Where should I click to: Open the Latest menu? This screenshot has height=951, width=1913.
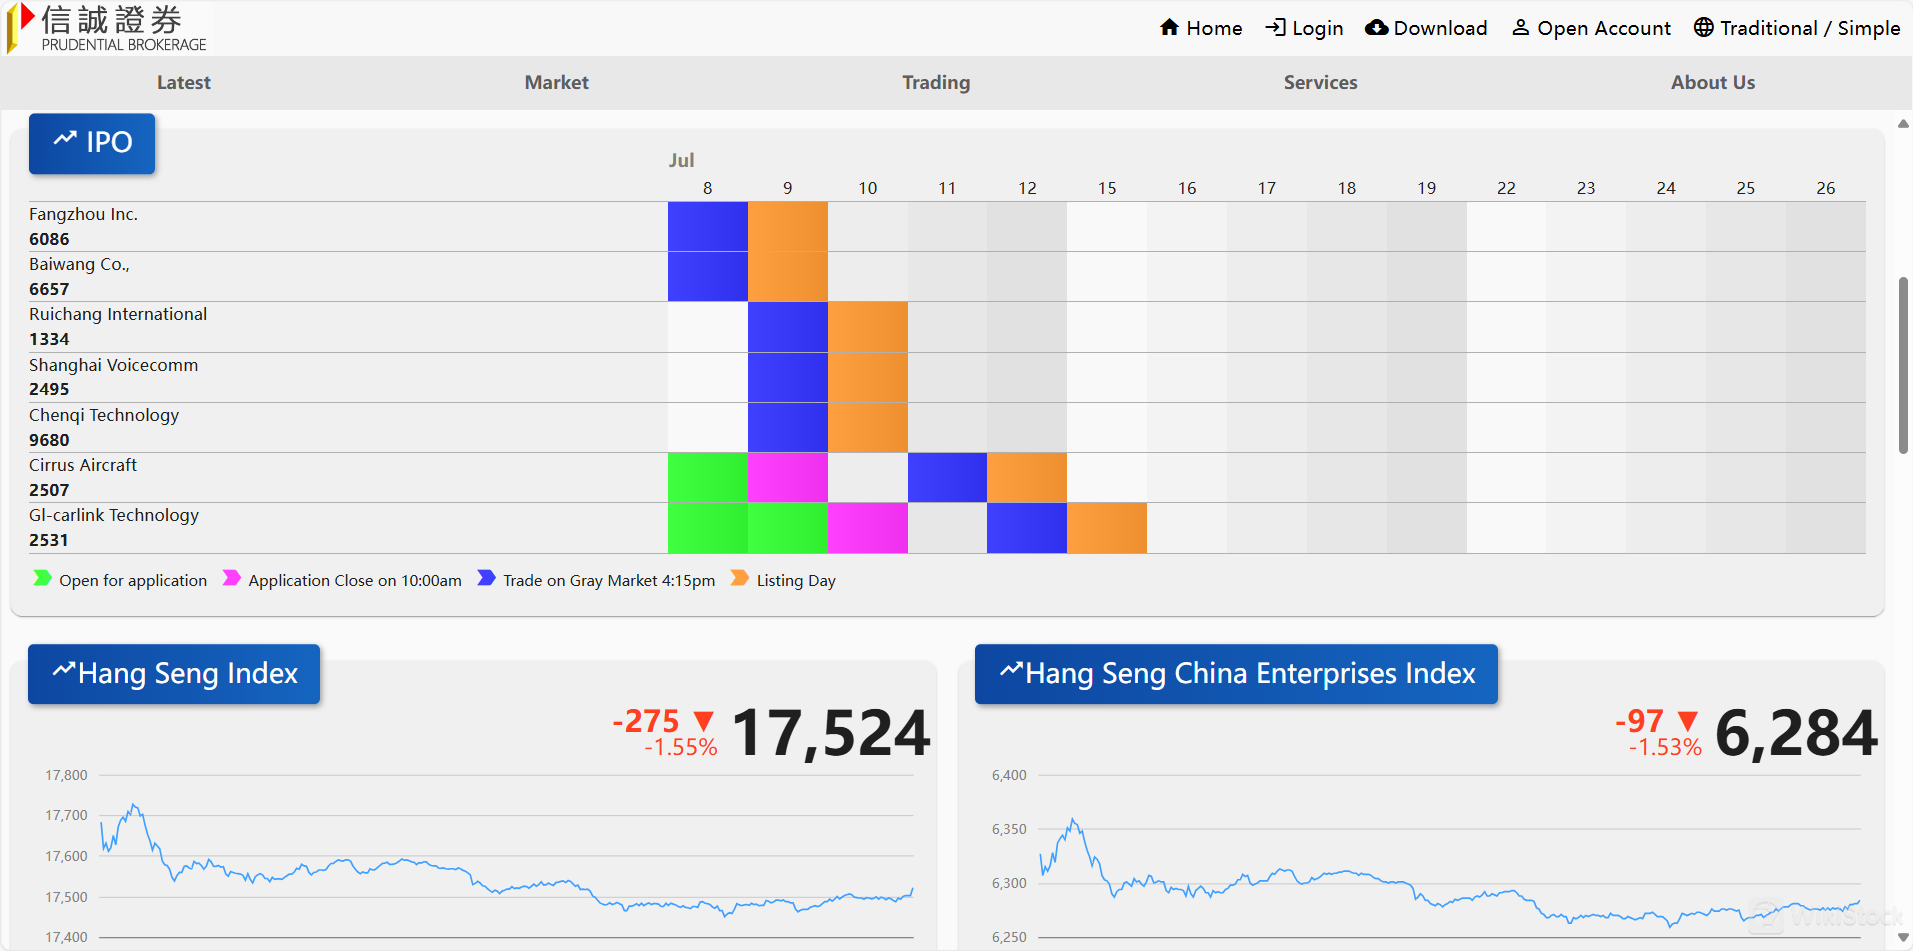pyautogui.click(x=183, y=83)
